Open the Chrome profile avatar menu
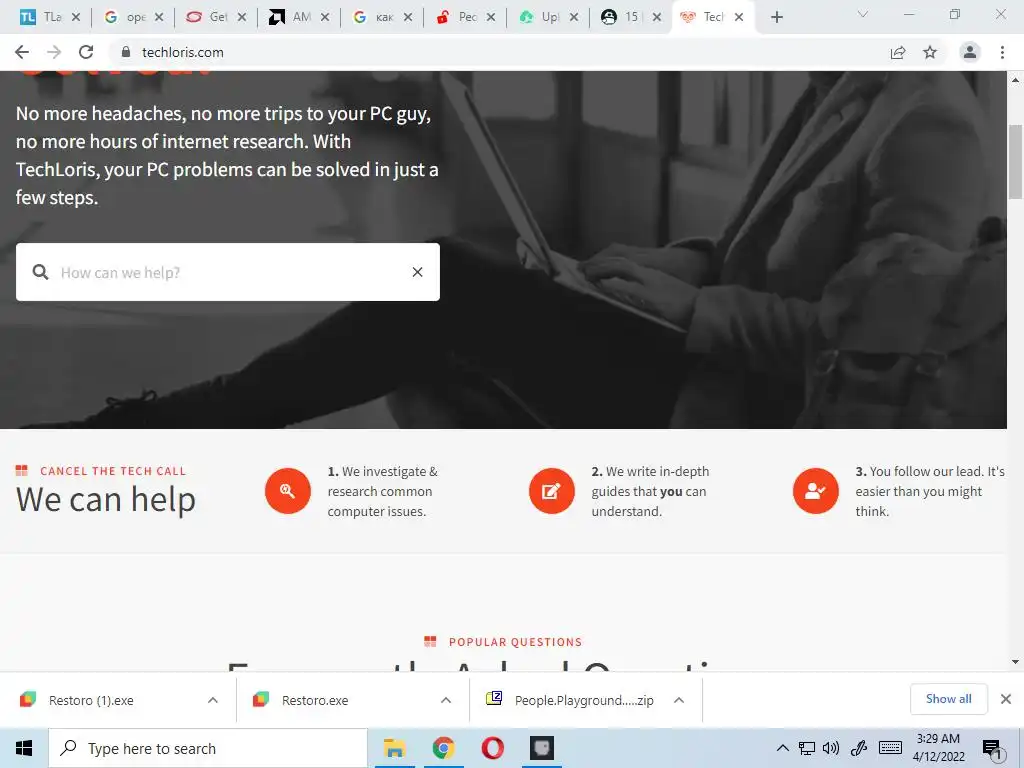Image resolution: width=1024 pixels, height=768 pixels. click(970, 52)
